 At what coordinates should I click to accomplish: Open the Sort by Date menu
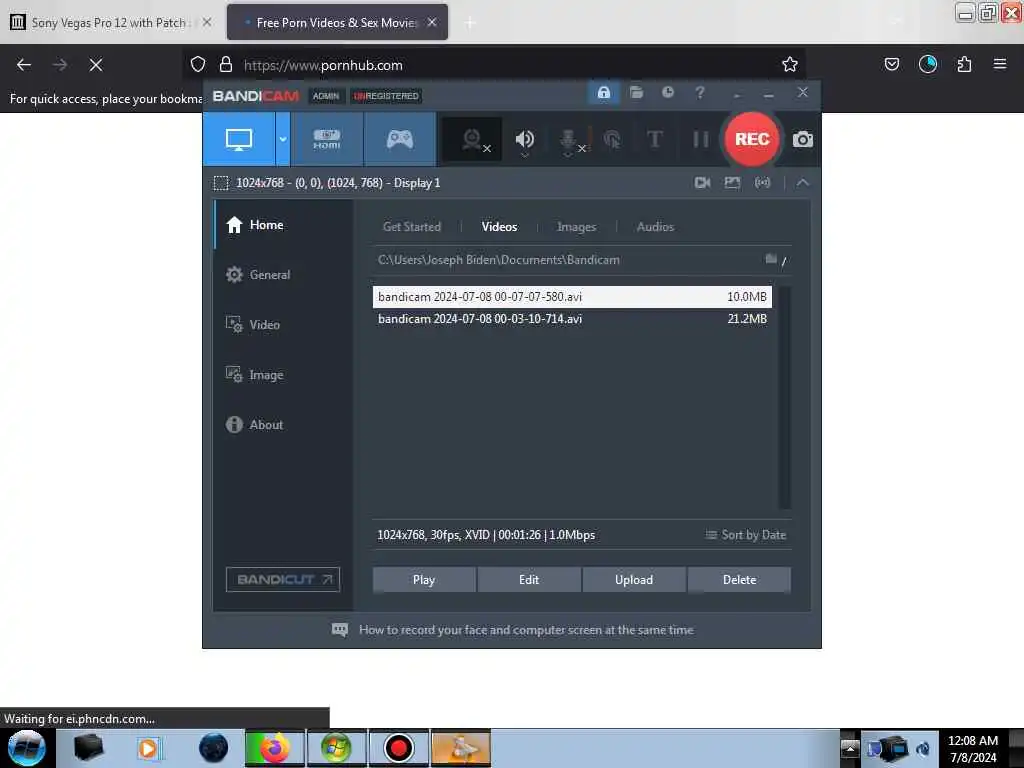coord(746,535)
